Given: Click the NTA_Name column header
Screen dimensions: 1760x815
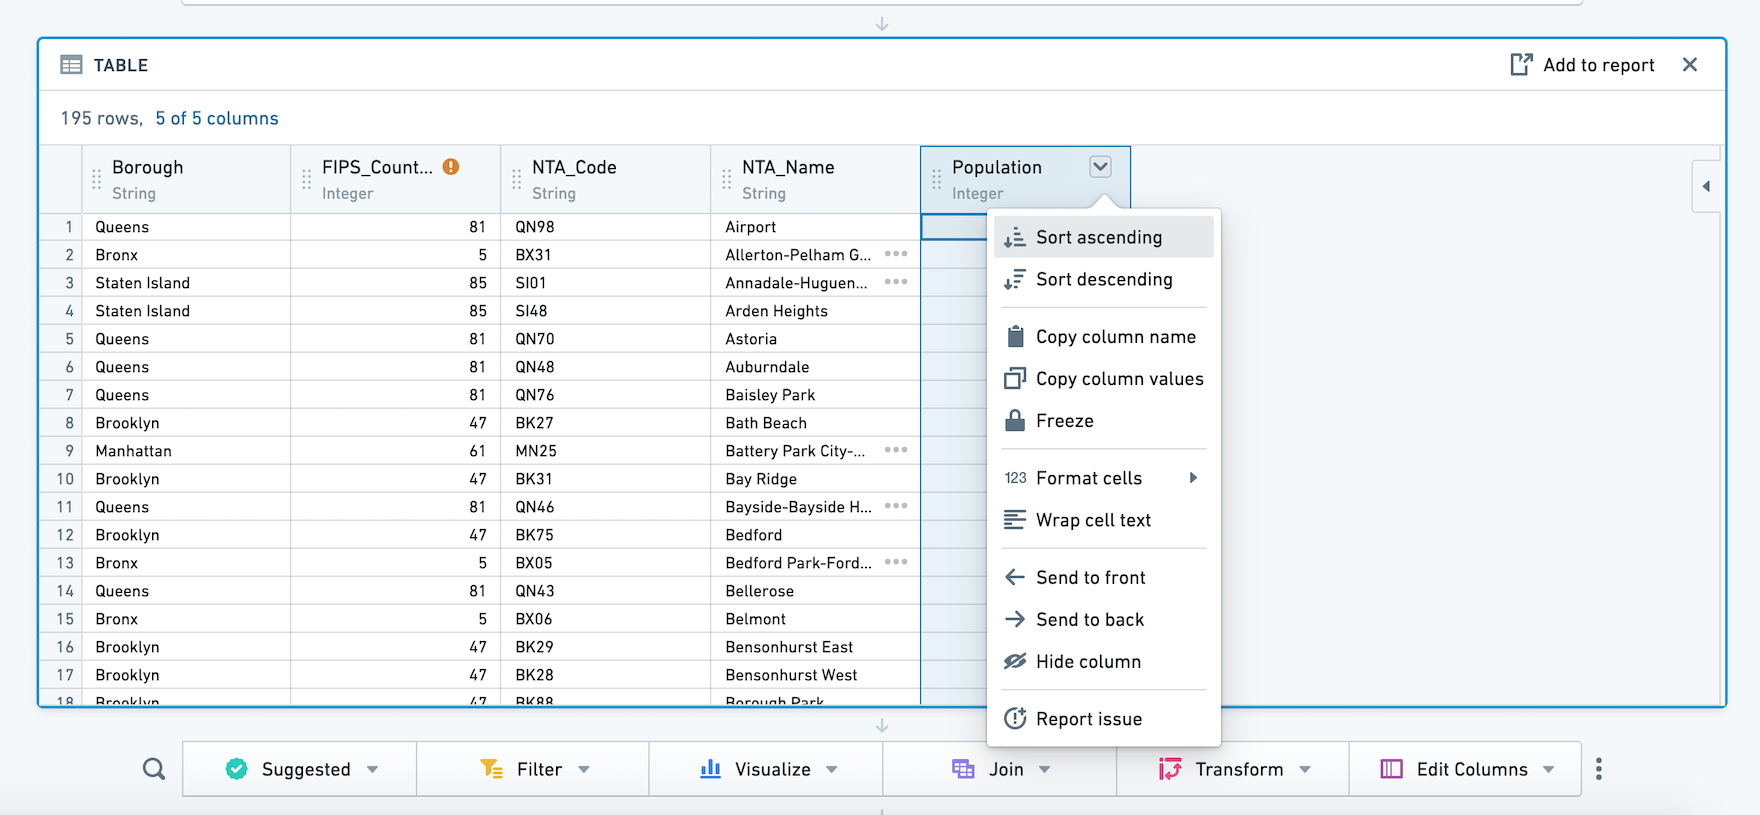Looking at the screenshot, I should tap(816, 180).
